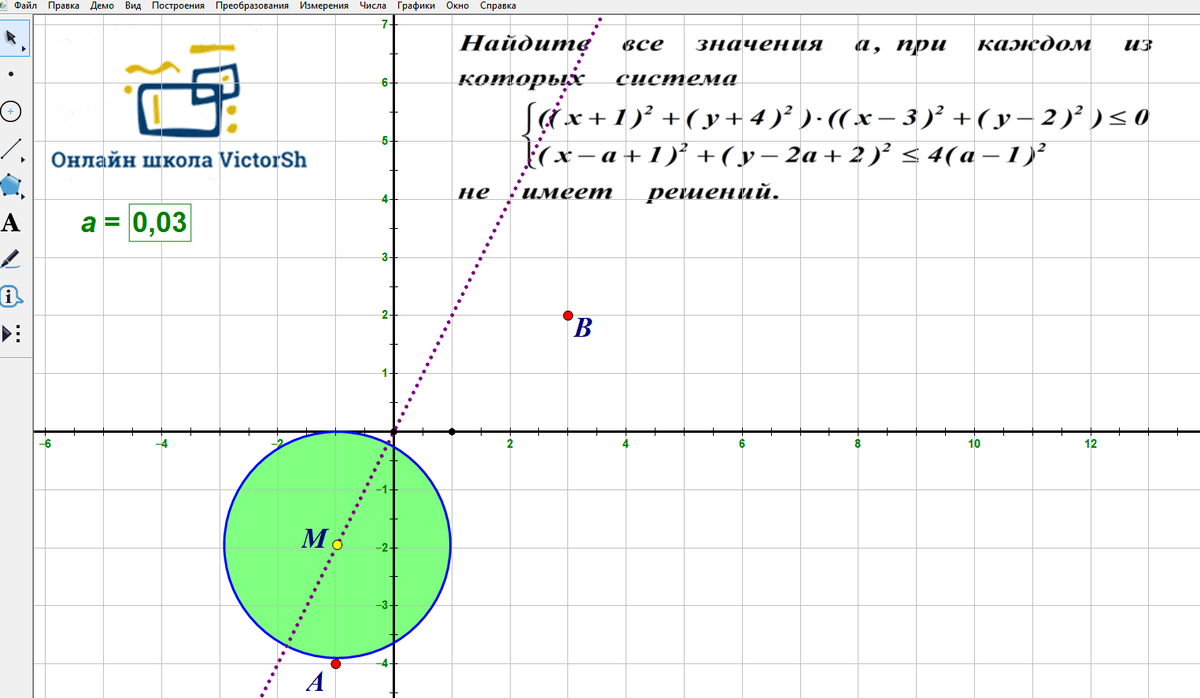Viewport: 1200px width, 698px height.
Task: Click the y-axis tick label 7
Action: pos(384,24)
